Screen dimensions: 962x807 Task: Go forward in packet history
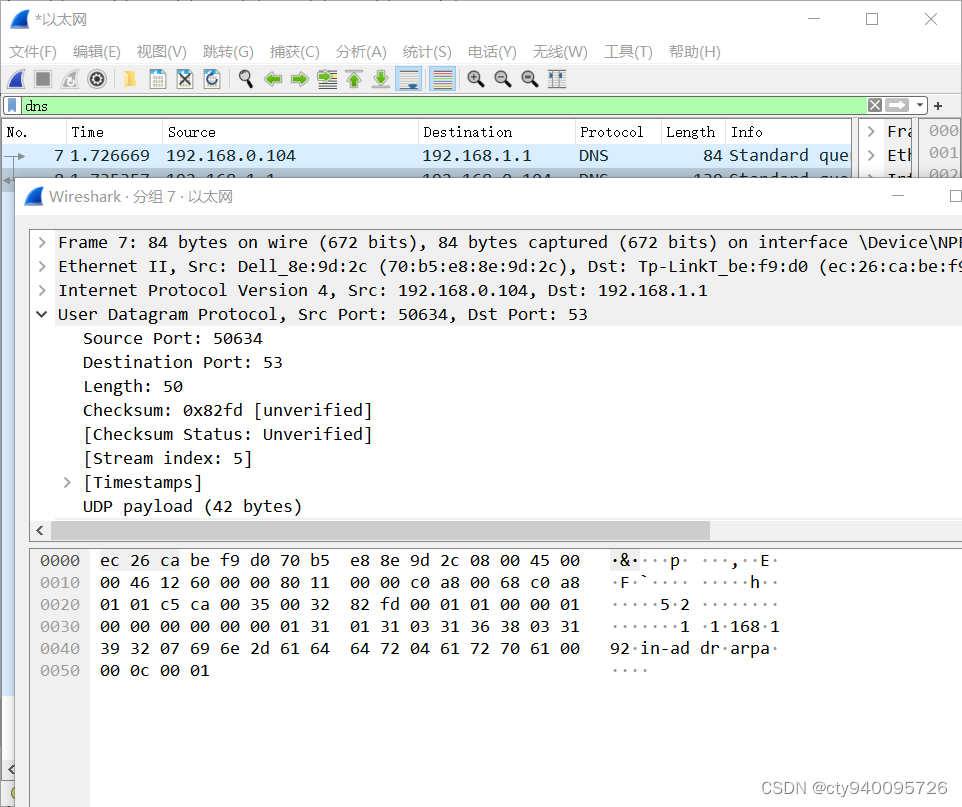click(299, 79)
